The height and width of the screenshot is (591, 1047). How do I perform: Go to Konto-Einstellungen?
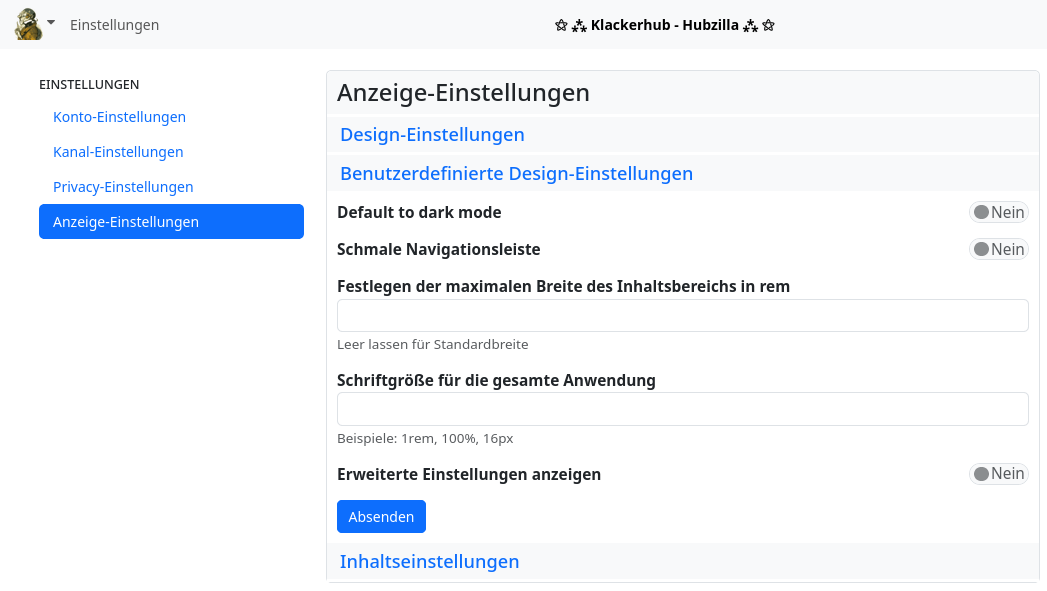[x=119, y=117]
